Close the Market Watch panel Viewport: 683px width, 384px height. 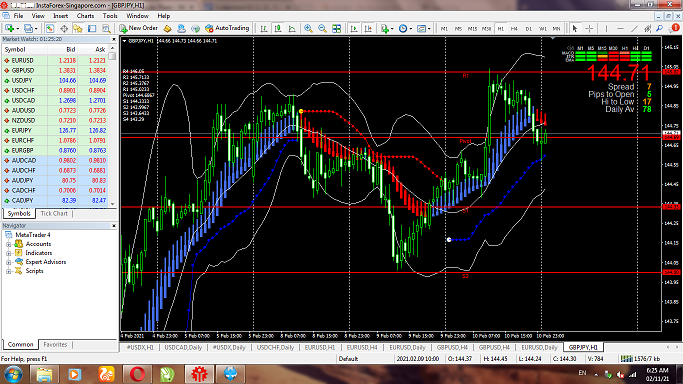point(114,39)
